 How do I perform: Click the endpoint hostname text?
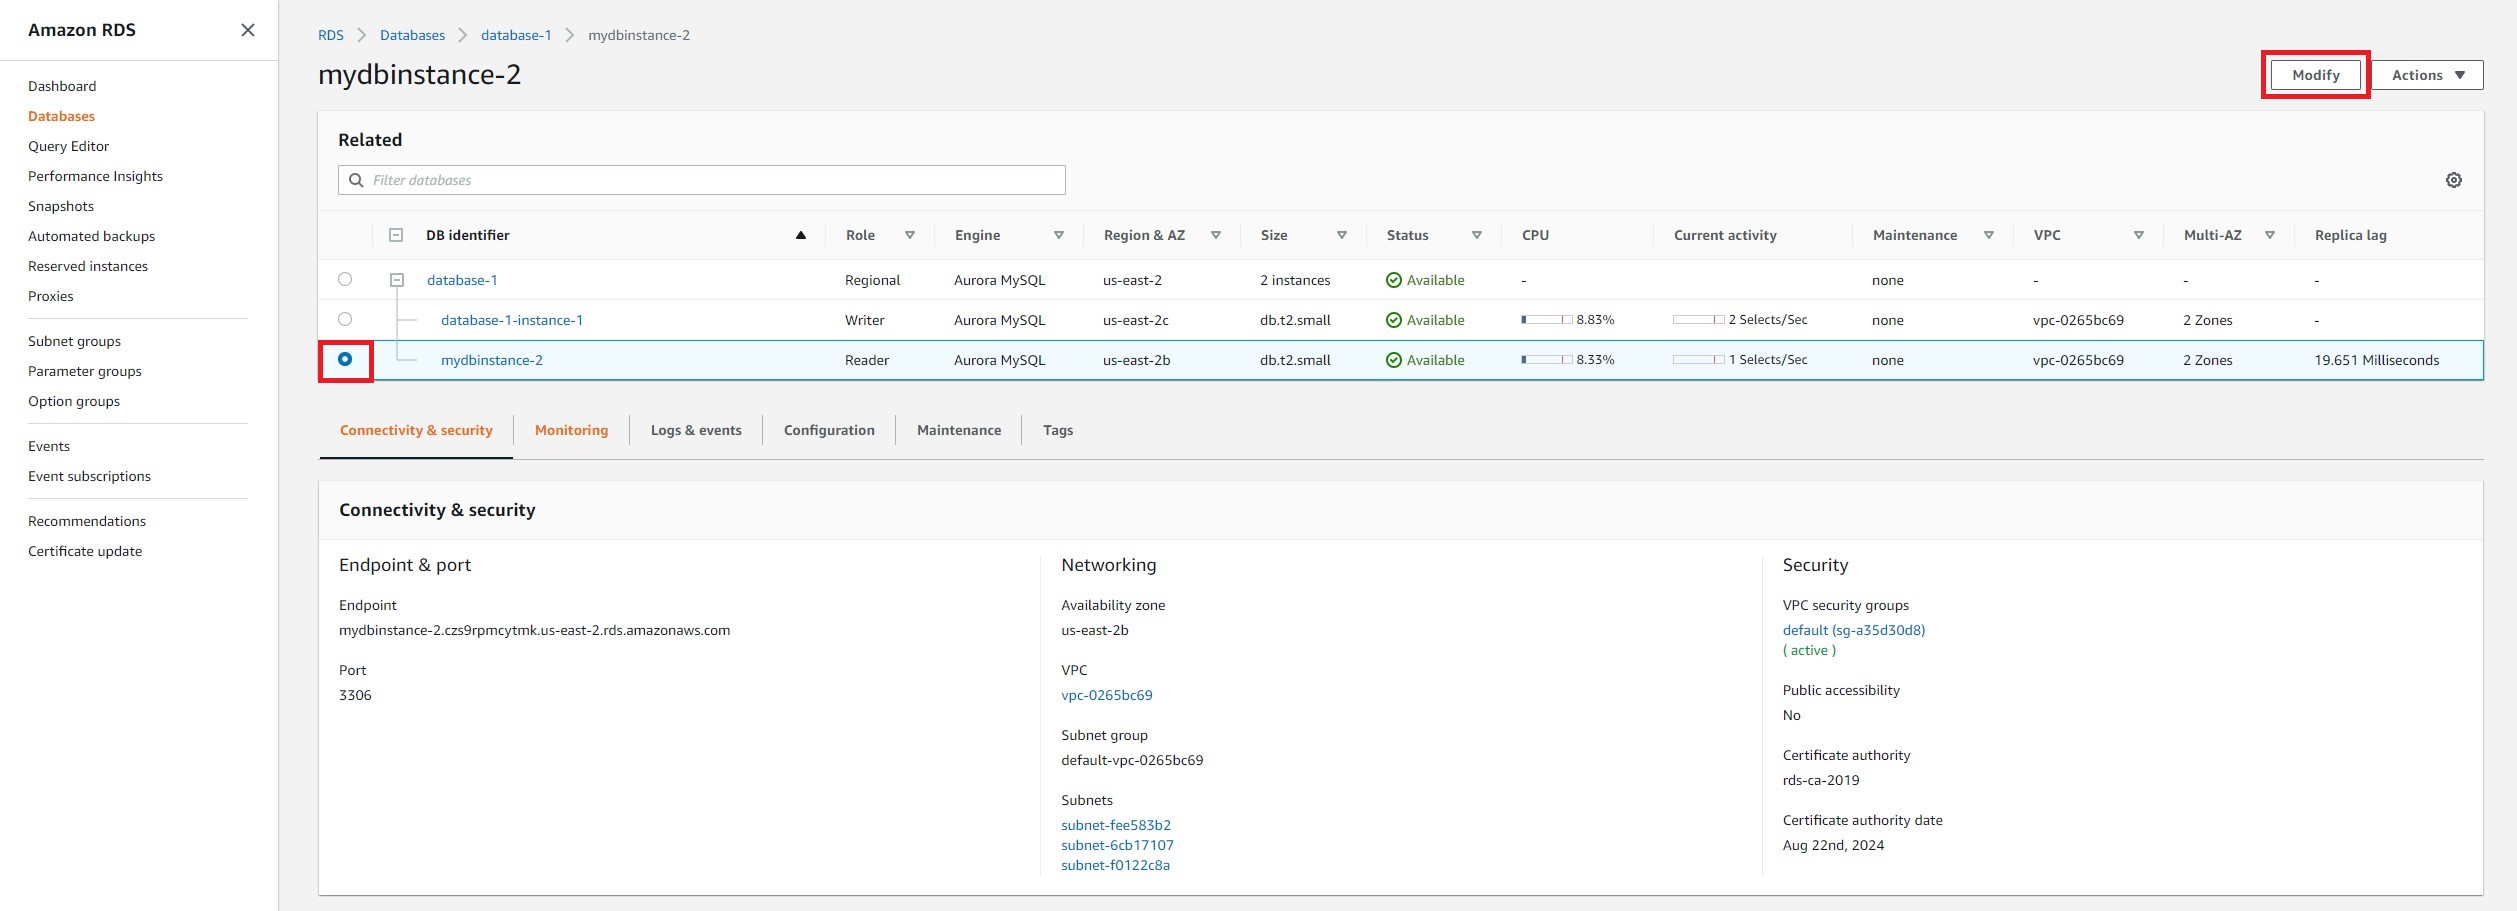[x=534, y=630]
